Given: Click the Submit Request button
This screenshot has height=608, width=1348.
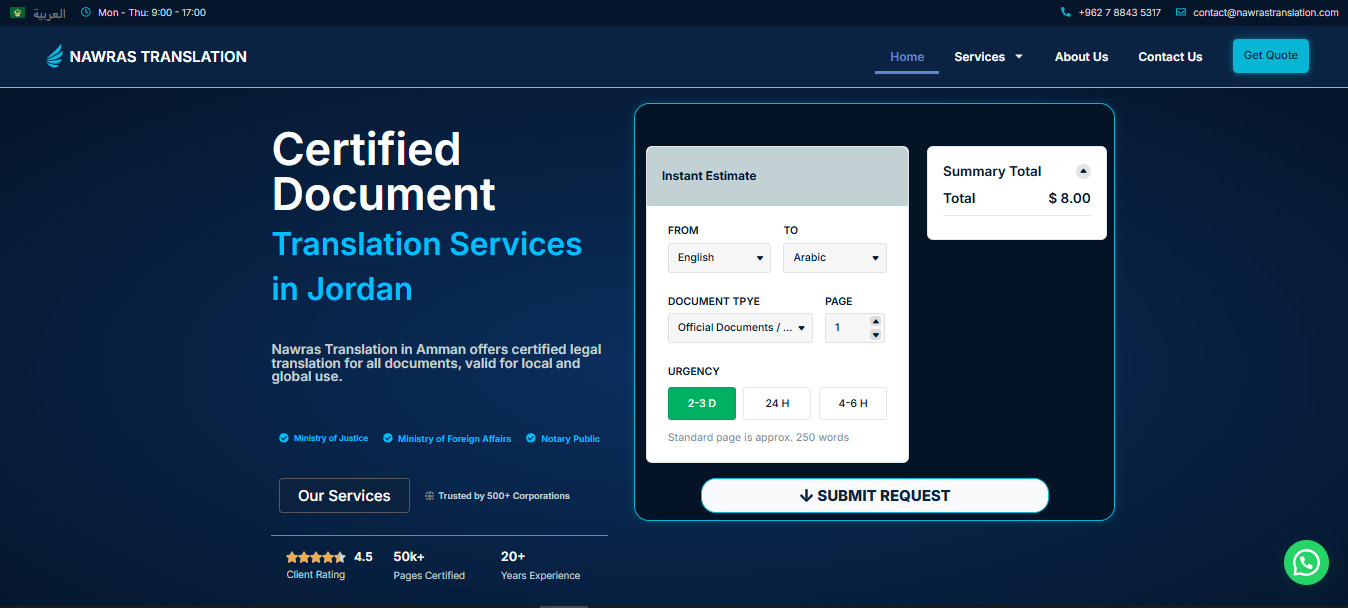Looking at the screenshot, I should point(875,496).
